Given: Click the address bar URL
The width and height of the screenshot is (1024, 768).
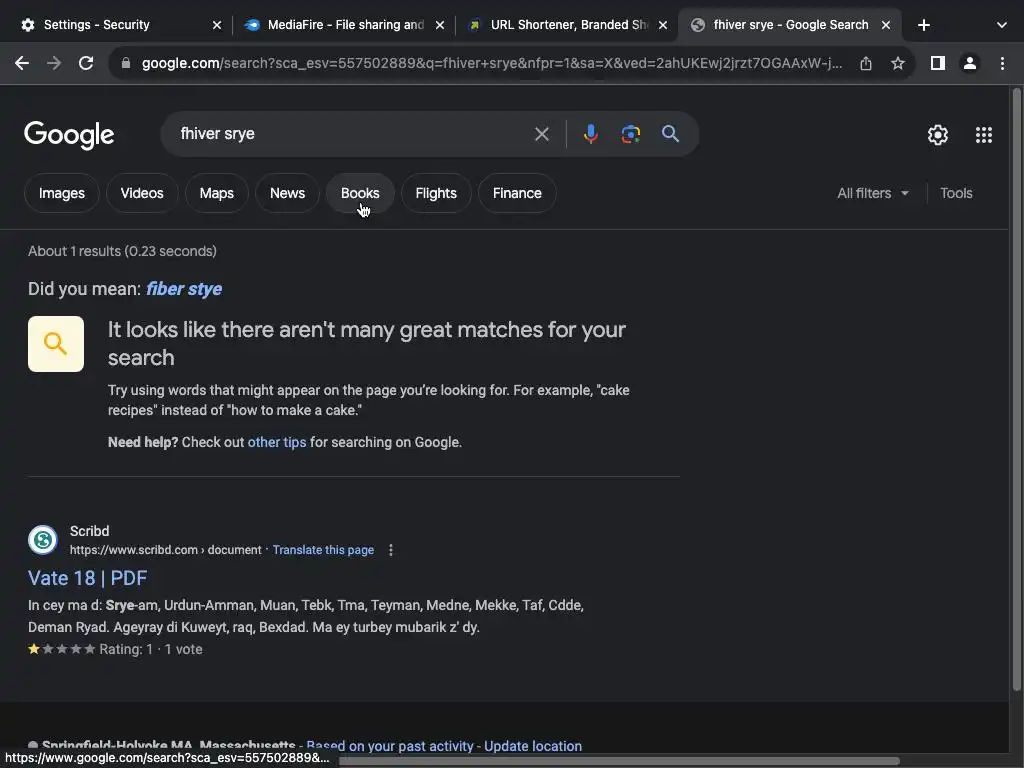Looking at the screenshot, I should click(x=491, y=63).
